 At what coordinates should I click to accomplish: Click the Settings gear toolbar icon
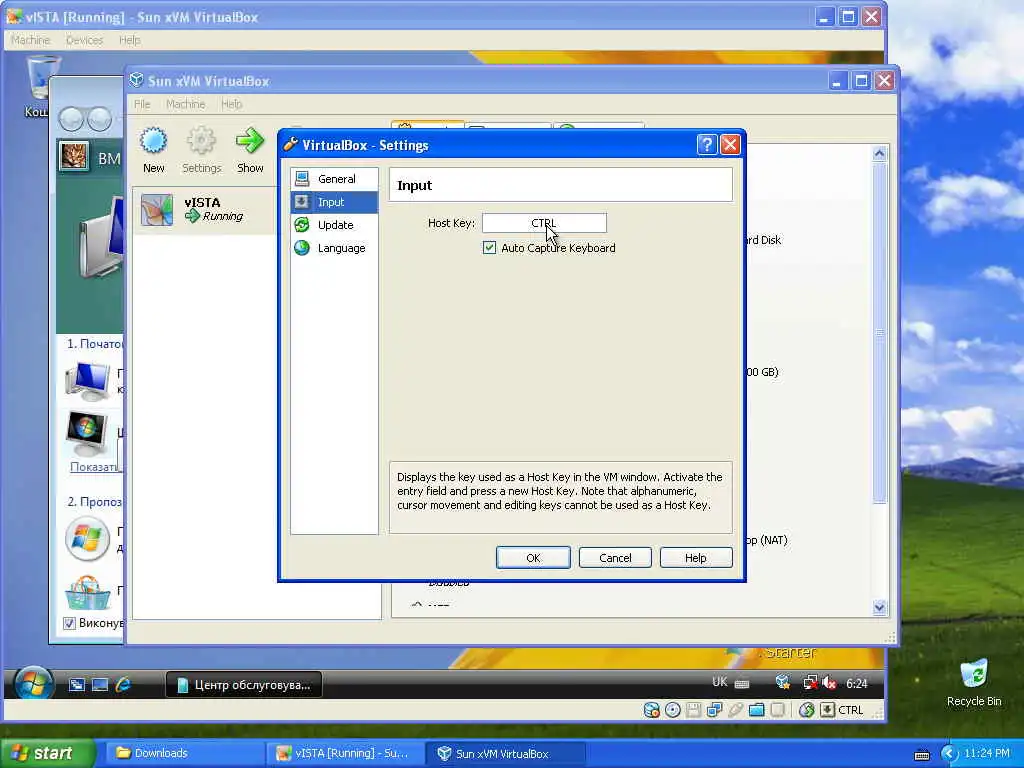tap(201, 150)
